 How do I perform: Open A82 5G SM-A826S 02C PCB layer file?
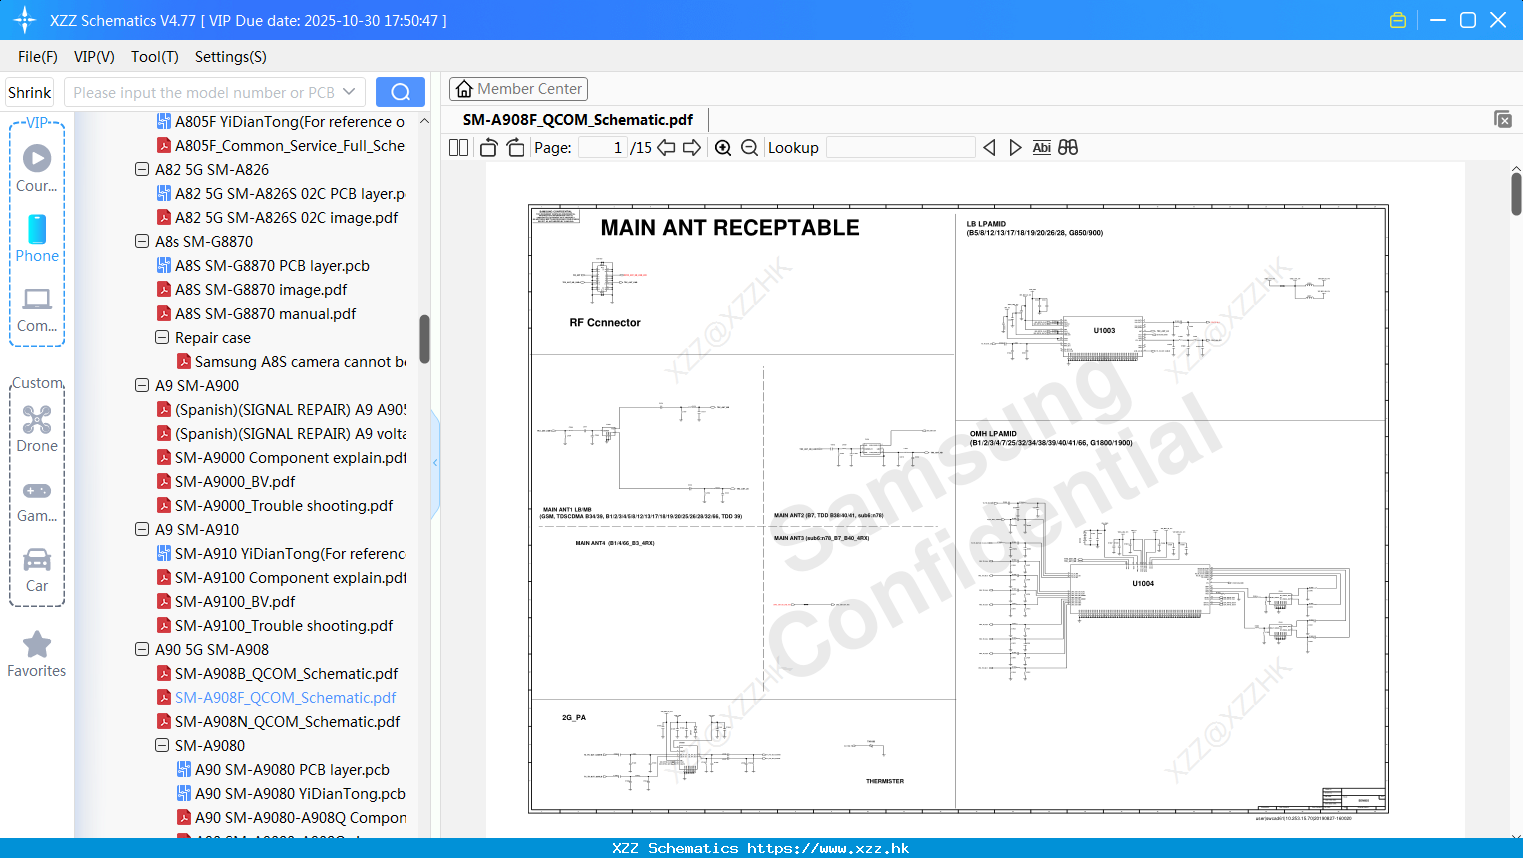click(280, 193)
